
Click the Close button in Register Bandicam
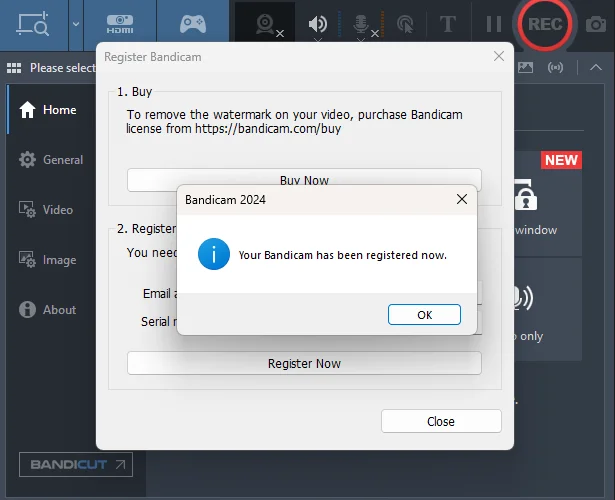pyautogui.click(x=441, y=421)
